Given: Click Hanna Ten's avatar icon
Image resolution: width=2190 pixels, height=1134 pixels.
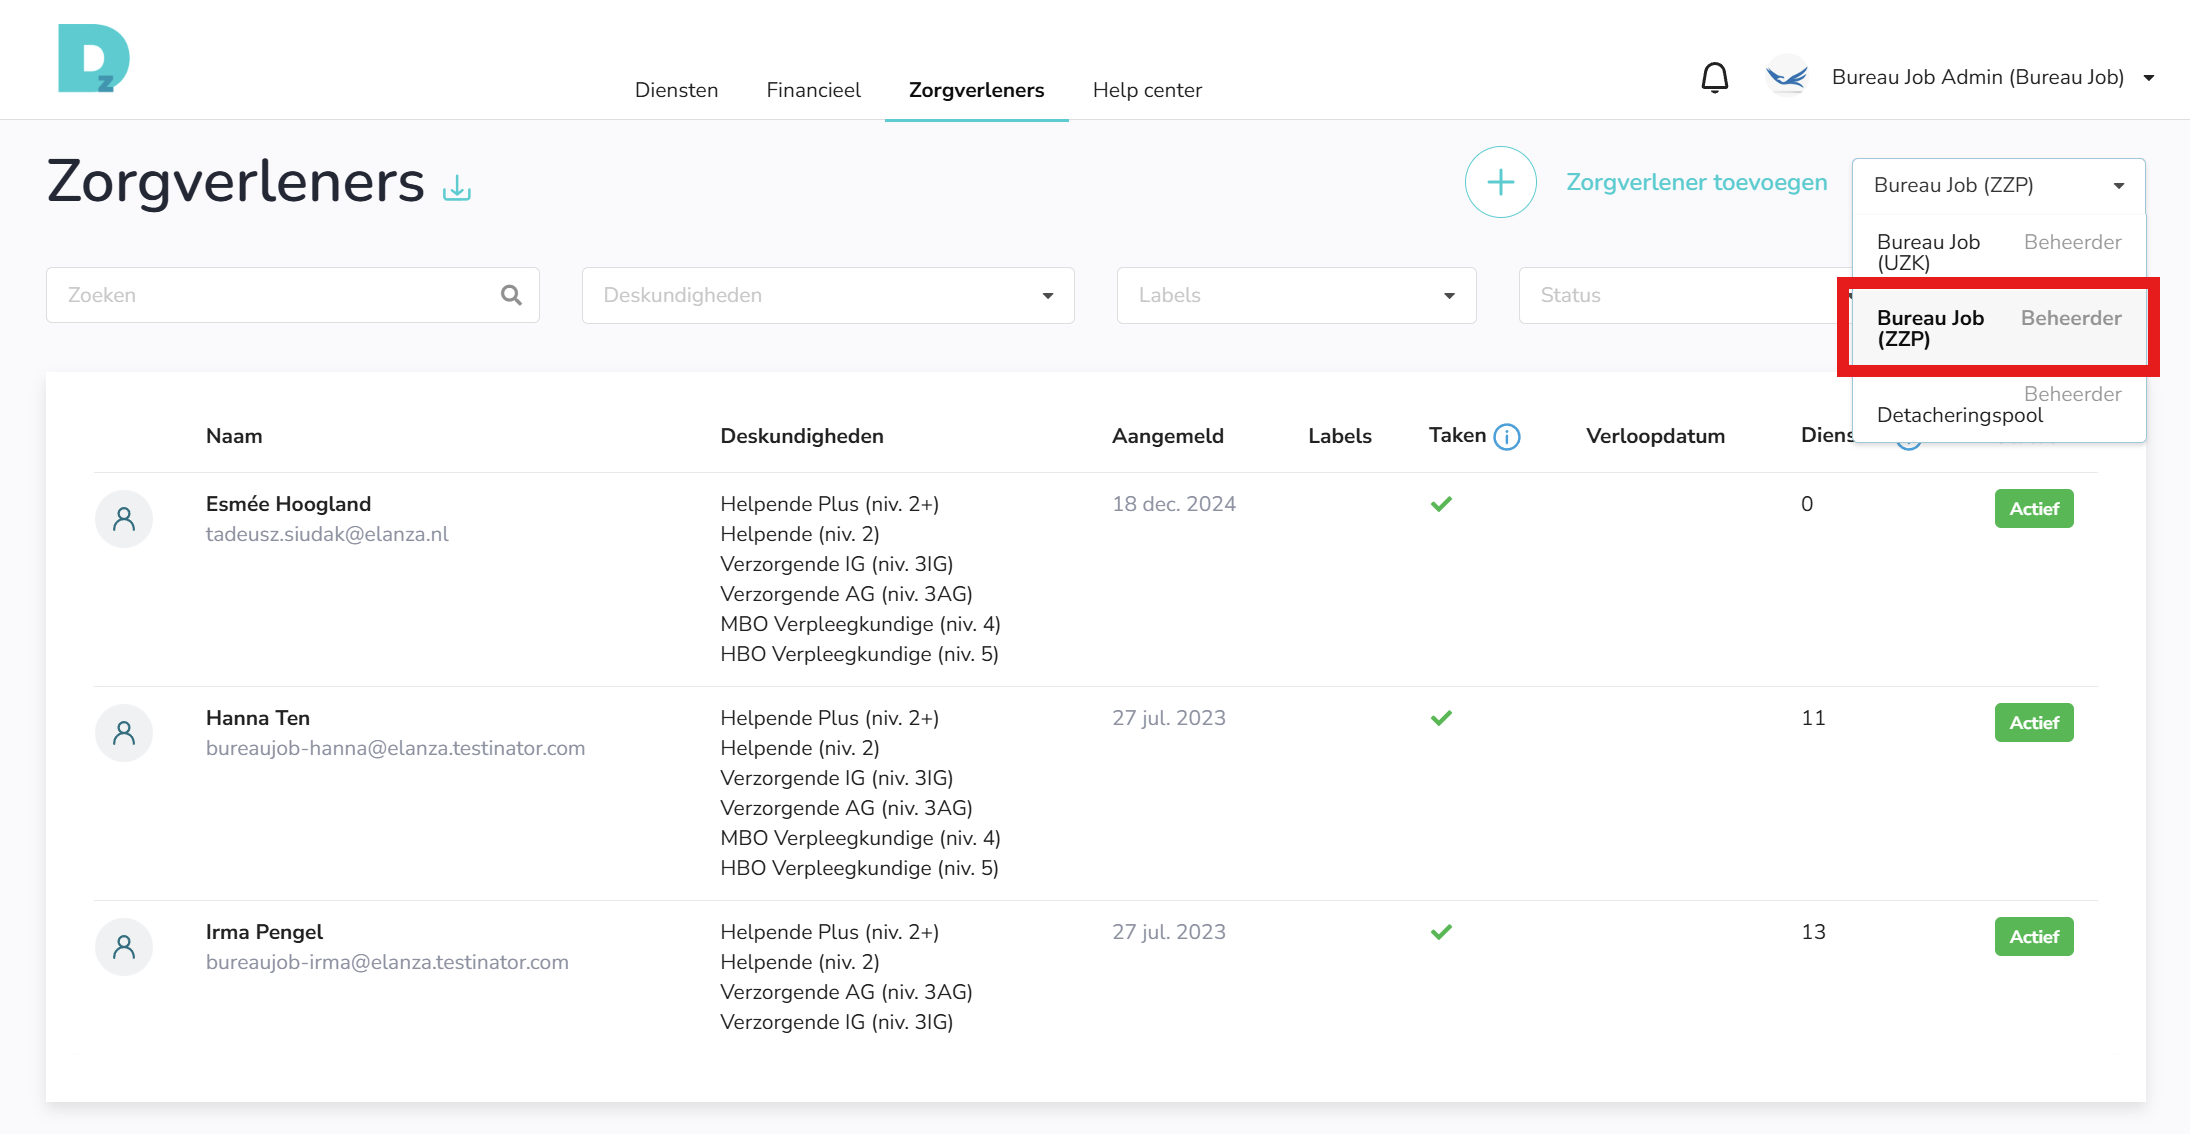Looking at the screenshot, I should [124, 733].
